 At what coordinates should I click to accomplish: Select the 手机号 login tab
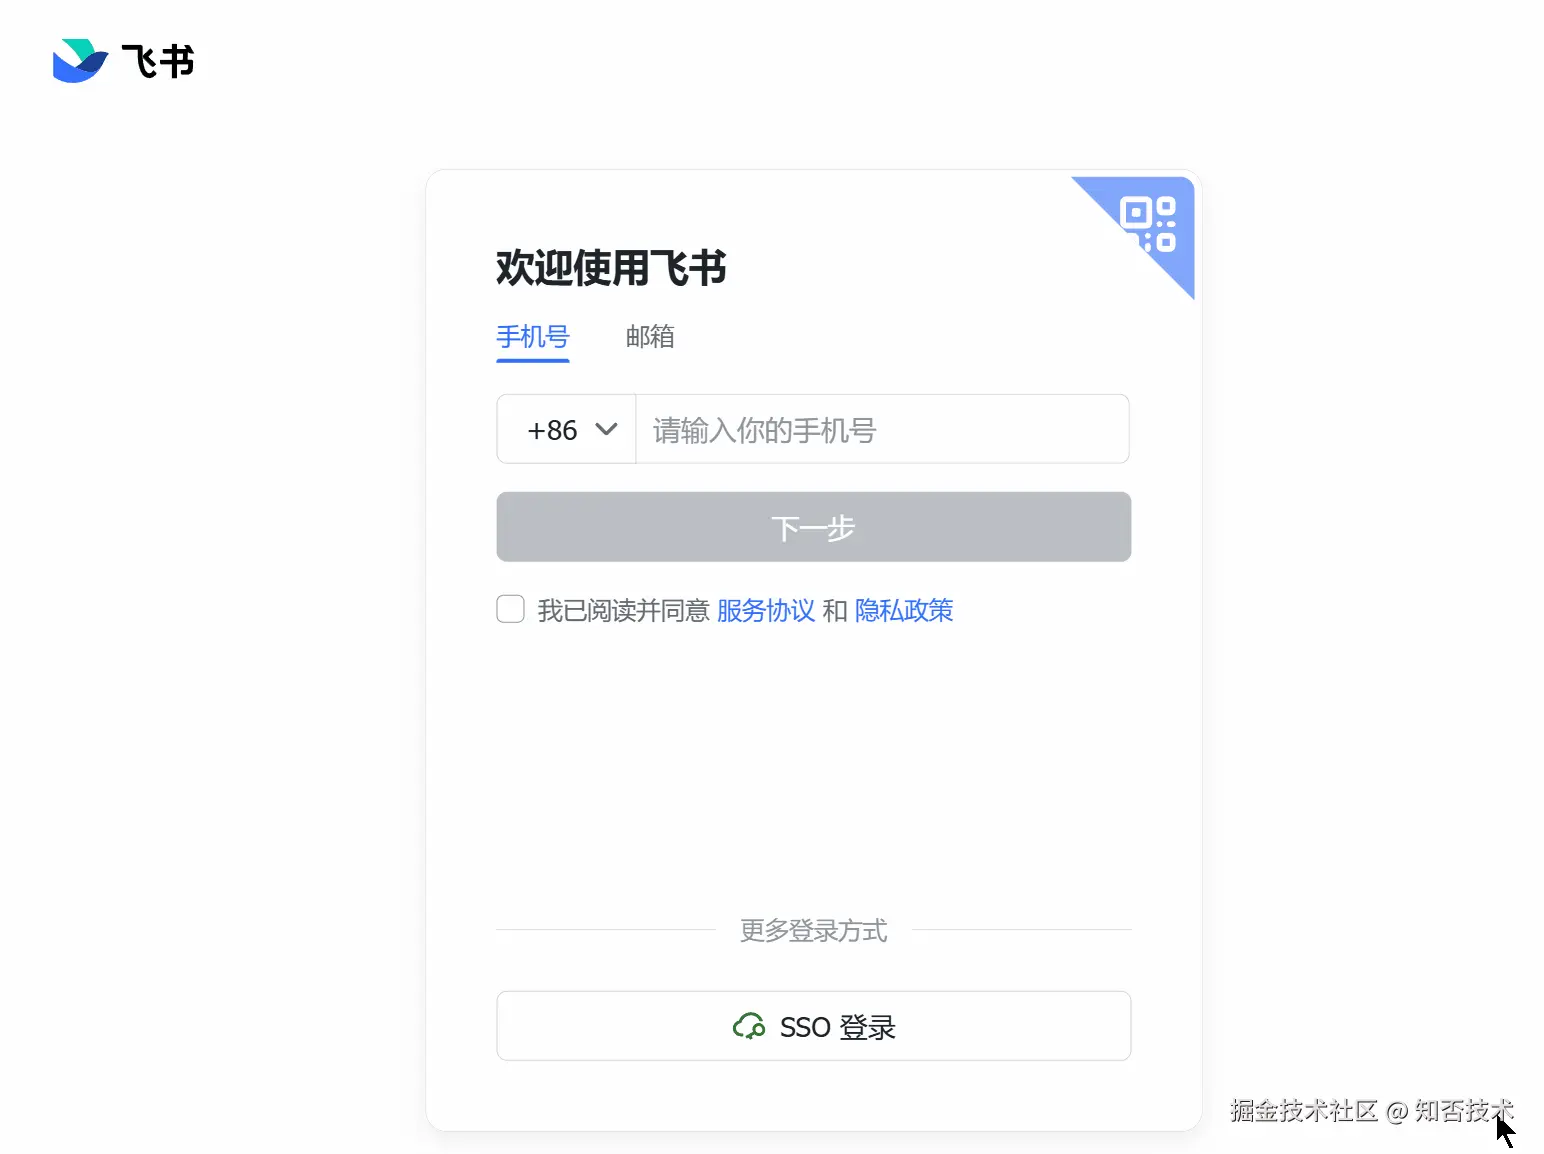pos(533,337)
